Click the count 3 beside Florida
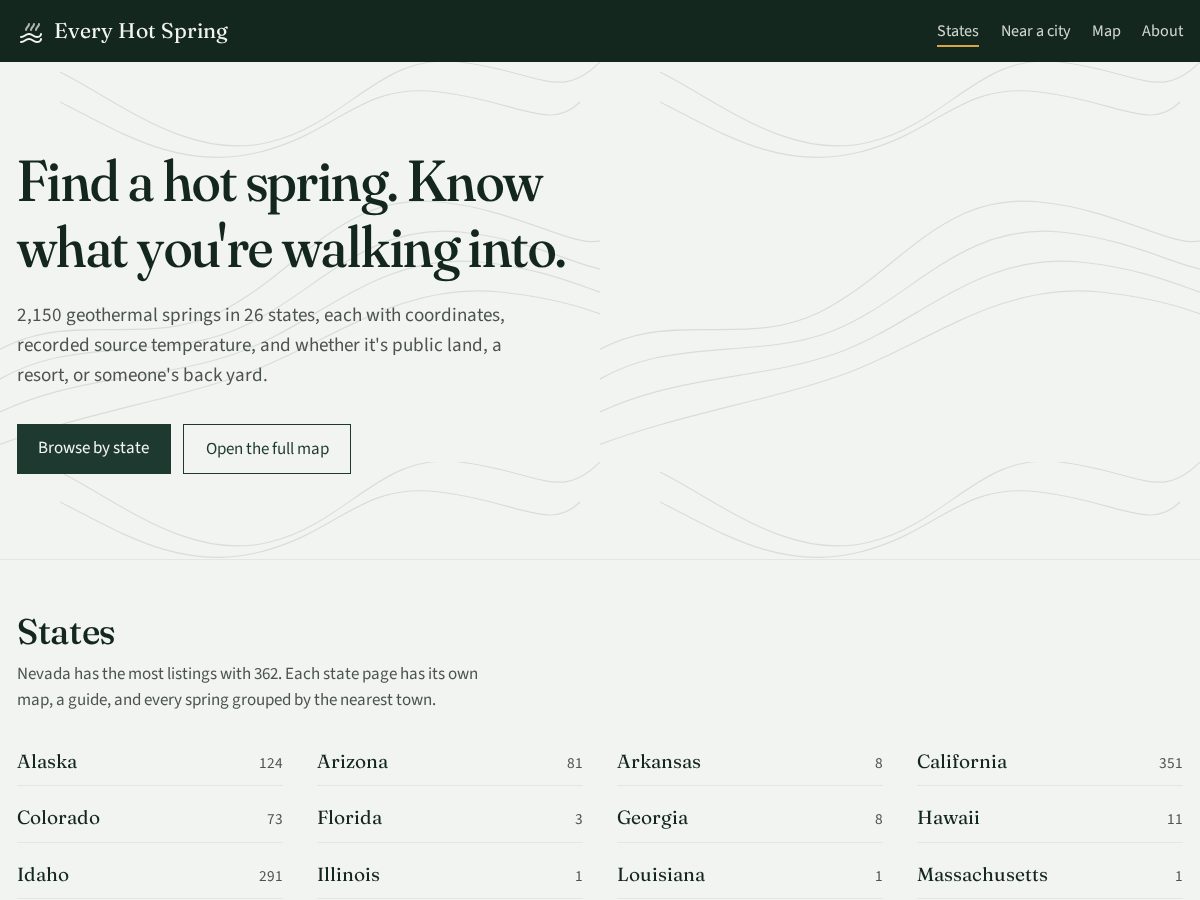1200x900 pixels. (x=579, y=819)
